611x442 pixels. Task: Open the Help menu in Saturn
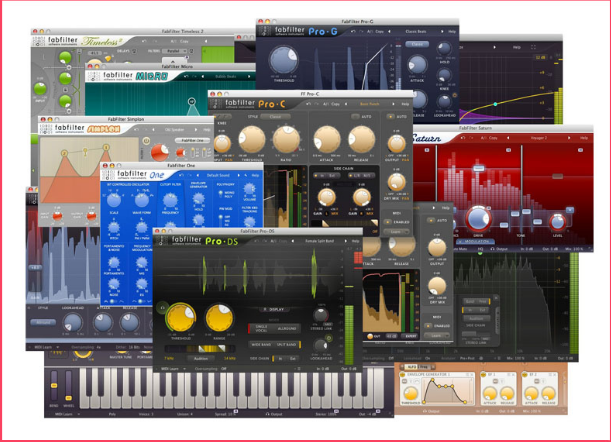click(x=584, y=138)
